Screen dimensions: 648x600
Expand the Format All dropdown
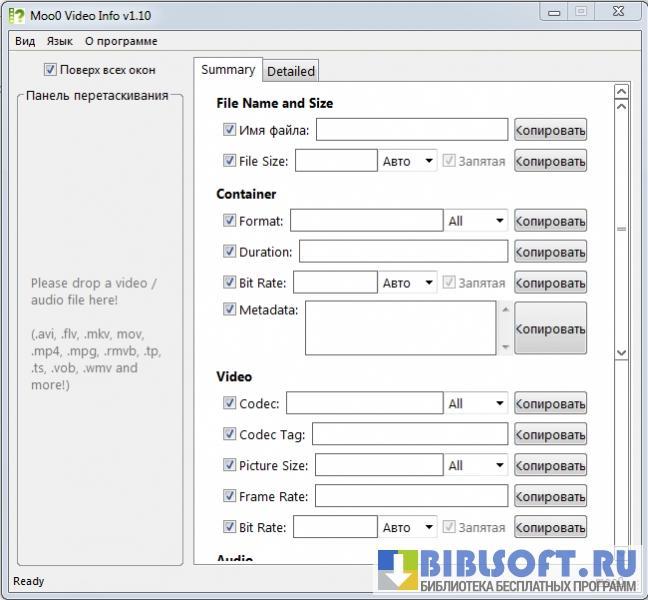[476, 221]
